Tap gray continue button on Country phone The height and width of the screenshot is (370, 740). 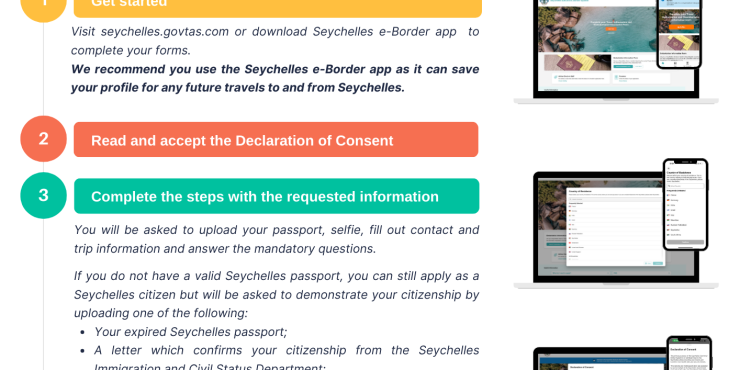coord(685,242)
